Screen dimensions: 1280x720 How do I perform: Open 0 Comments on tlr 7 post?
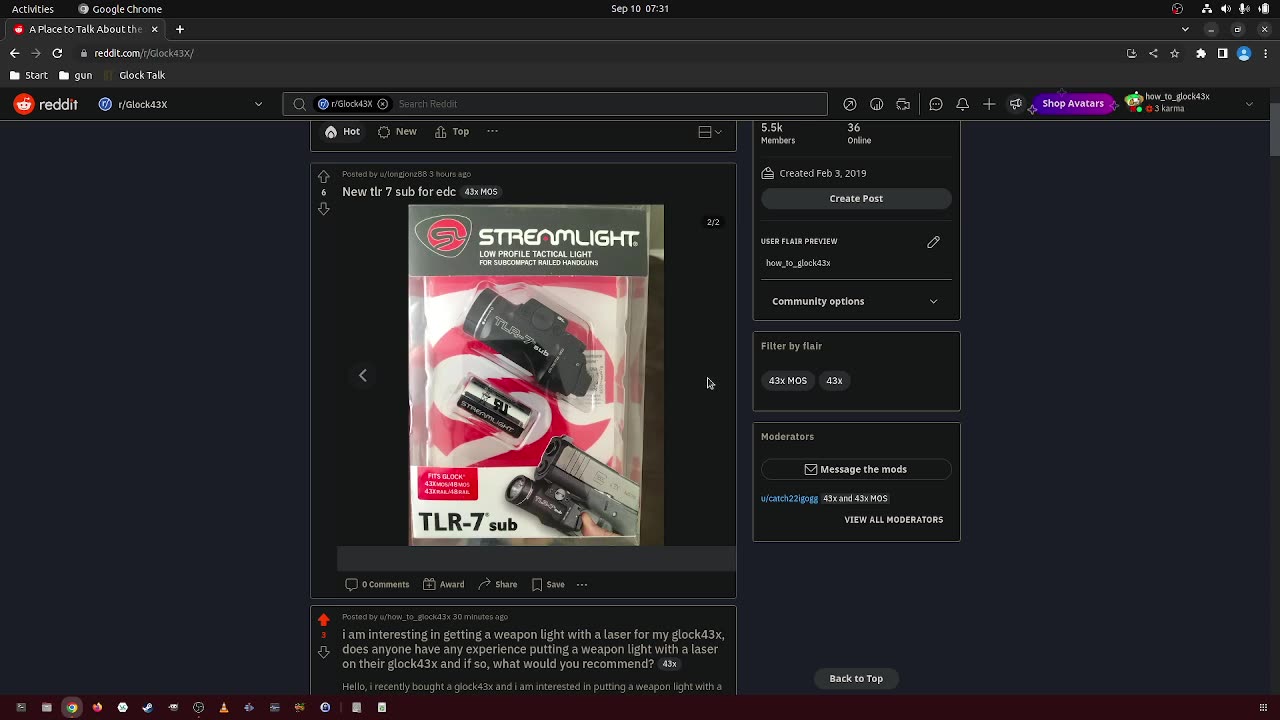(377, 585)
